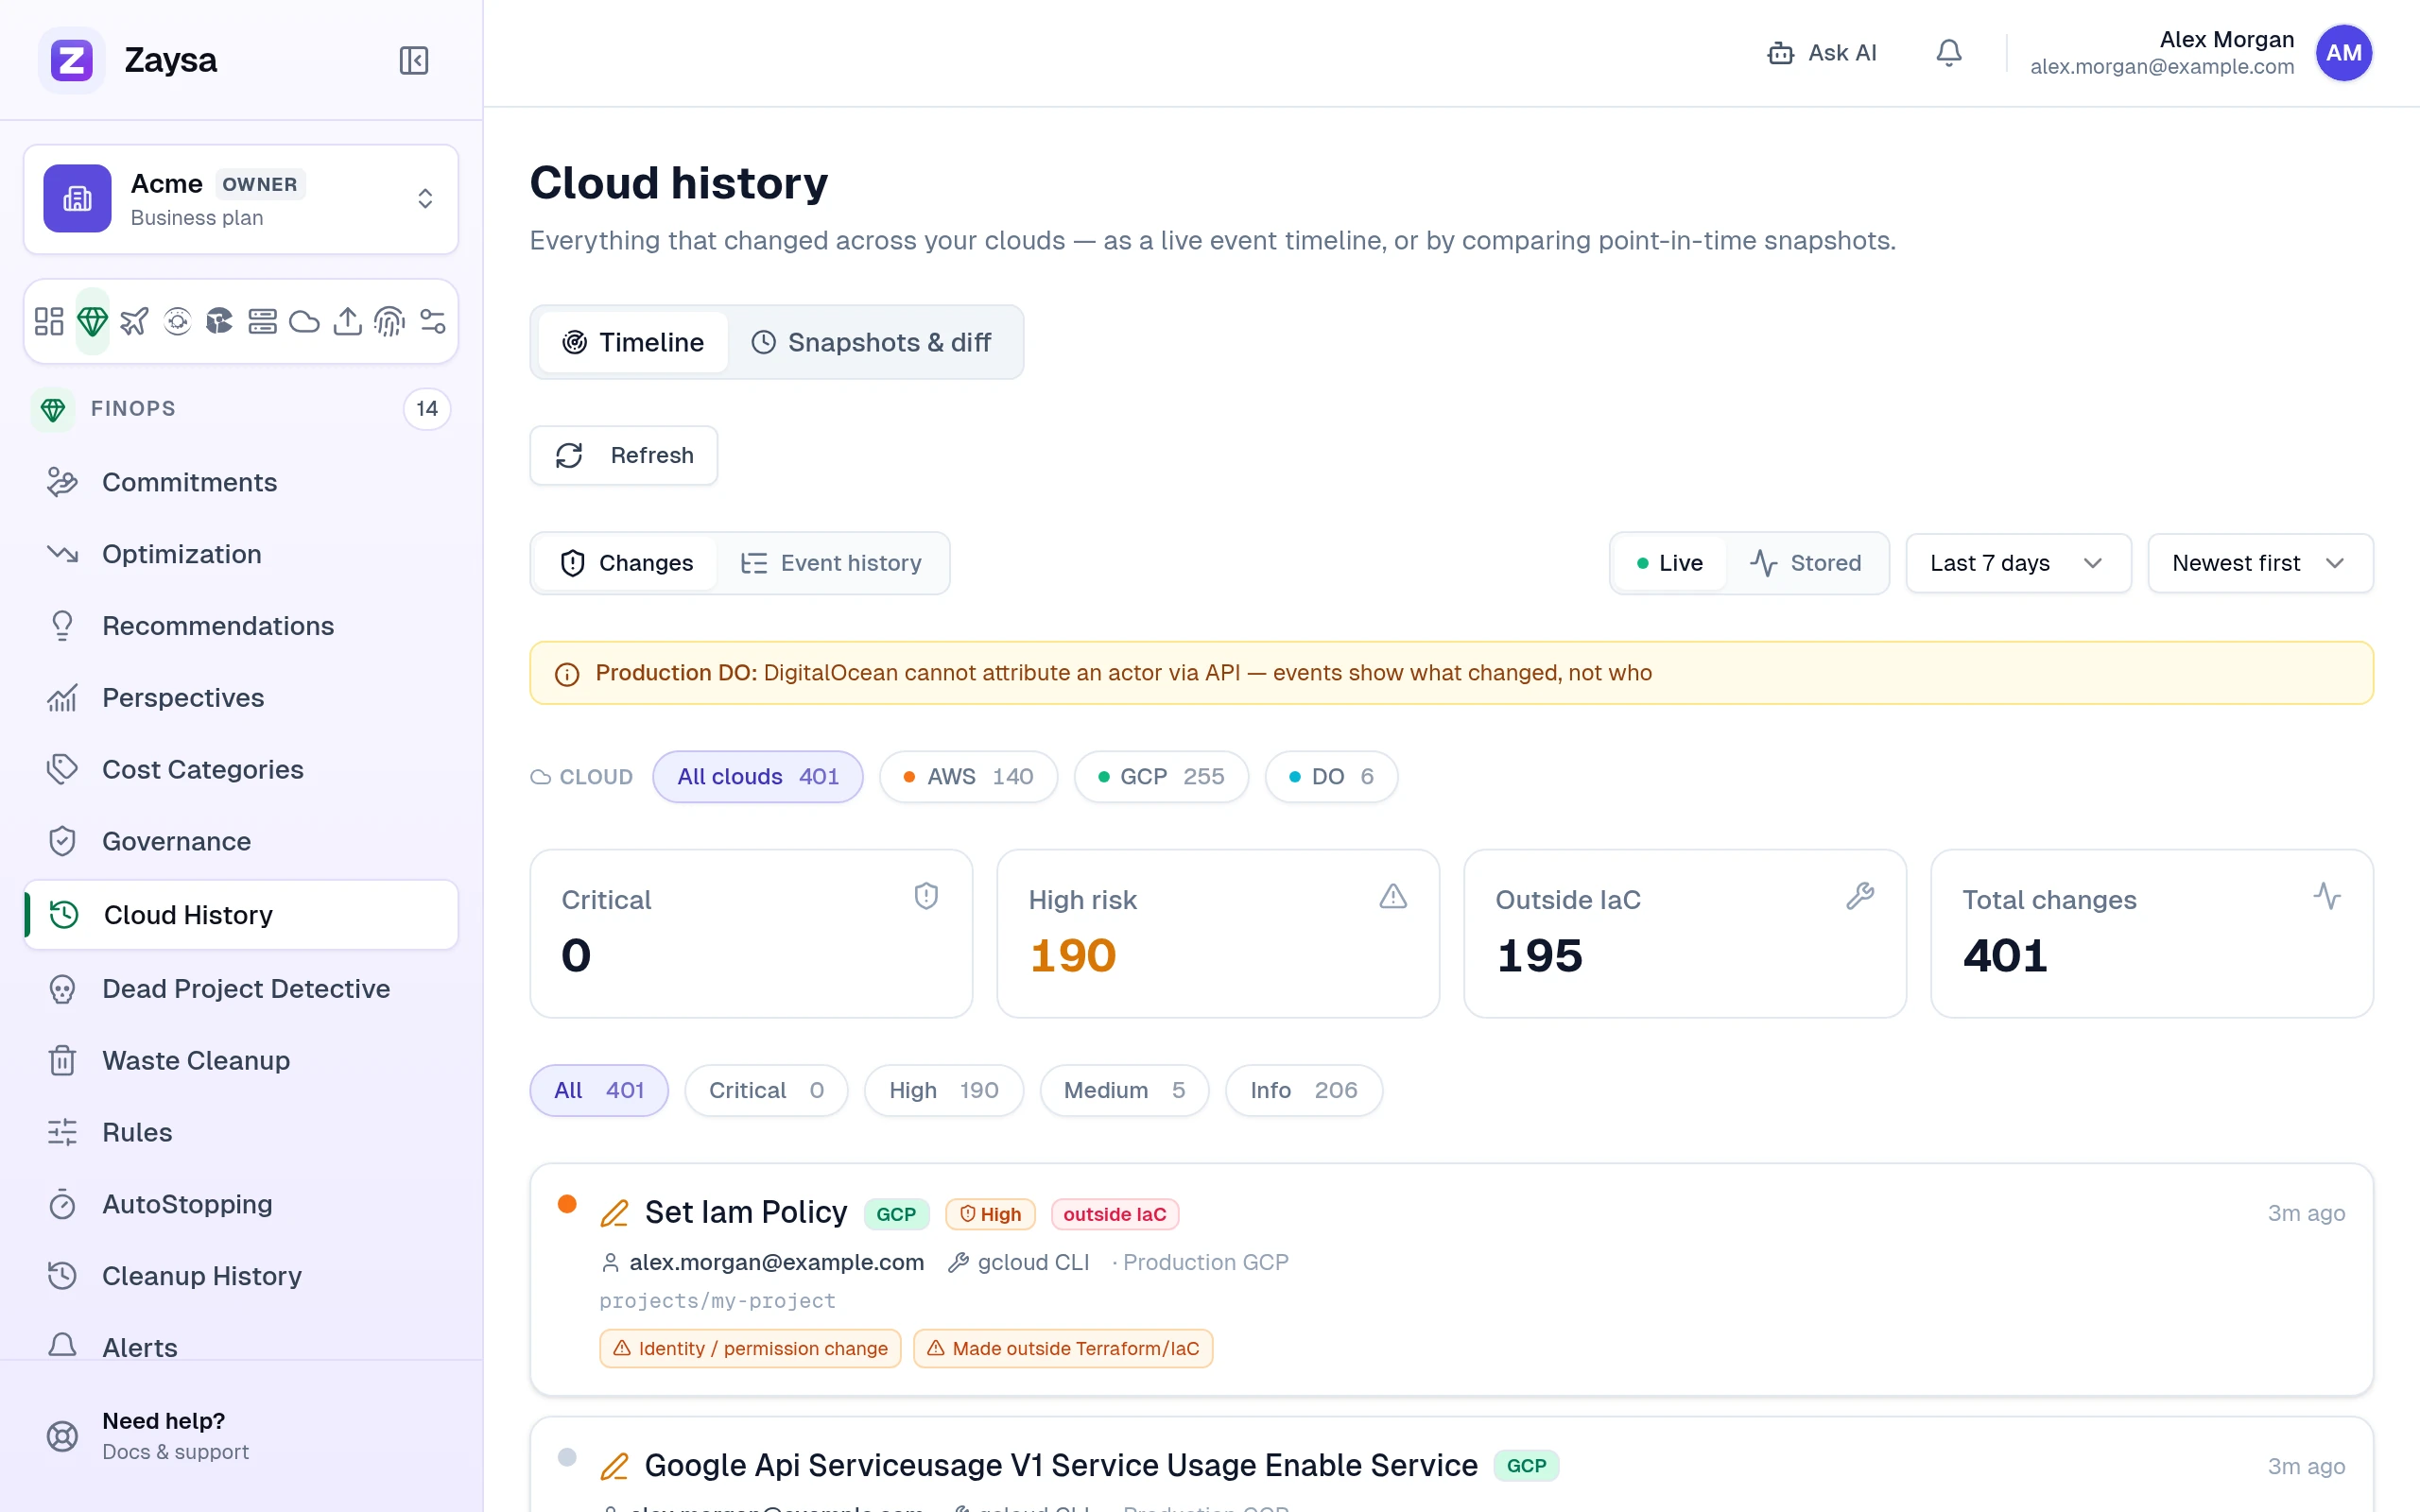Click the info icon in Production DO banner
2420x1512 pixels.
tap(567, 674)
